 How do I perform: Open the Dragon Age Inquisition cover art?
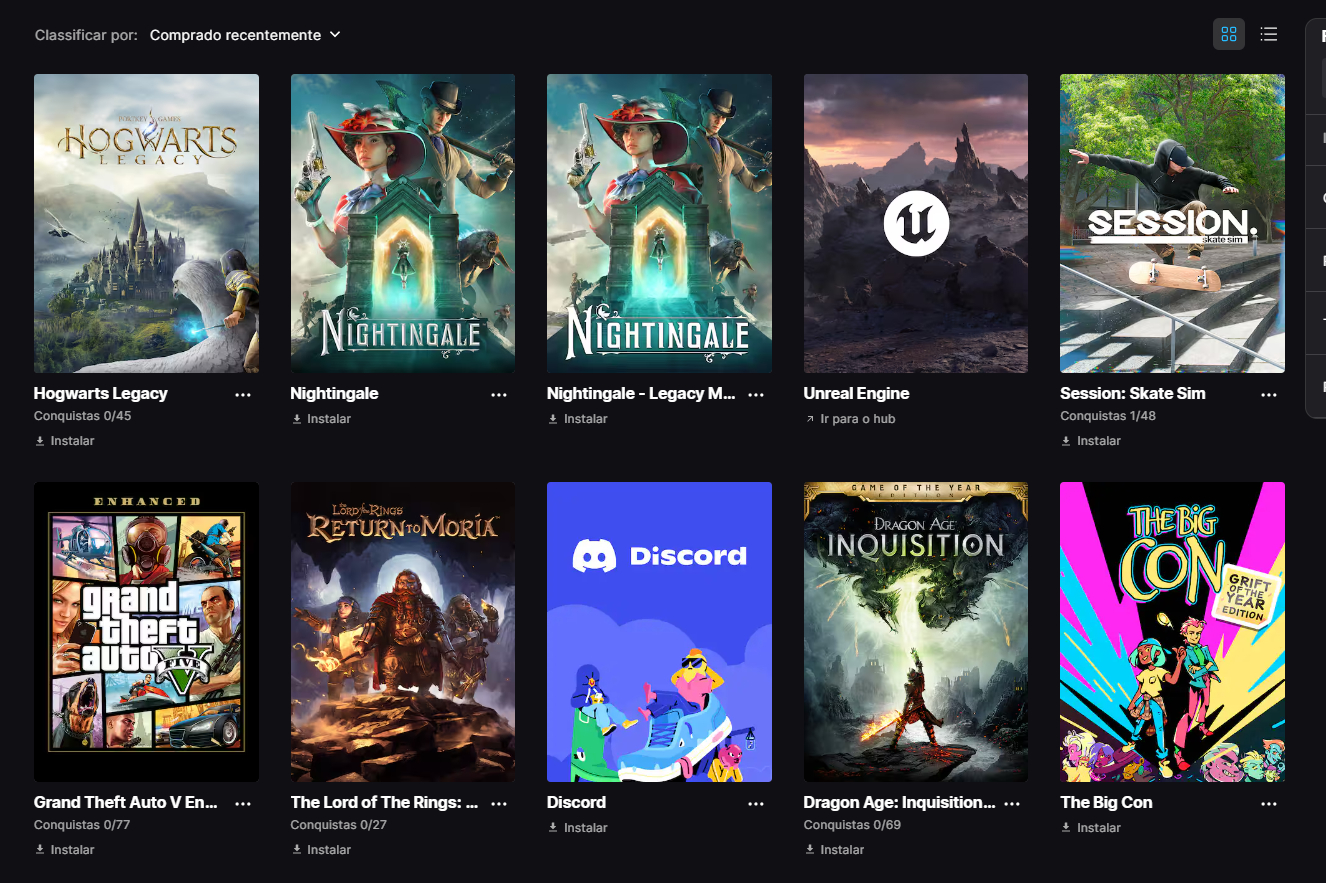[x=916, y=632]
